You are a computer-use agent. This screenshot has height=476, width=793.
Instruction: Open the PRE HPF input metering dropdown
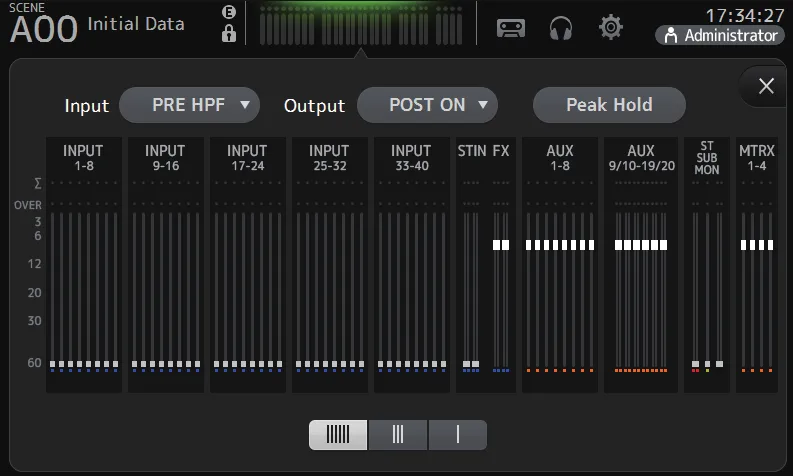pyautogui.click(x=189, y=105)
